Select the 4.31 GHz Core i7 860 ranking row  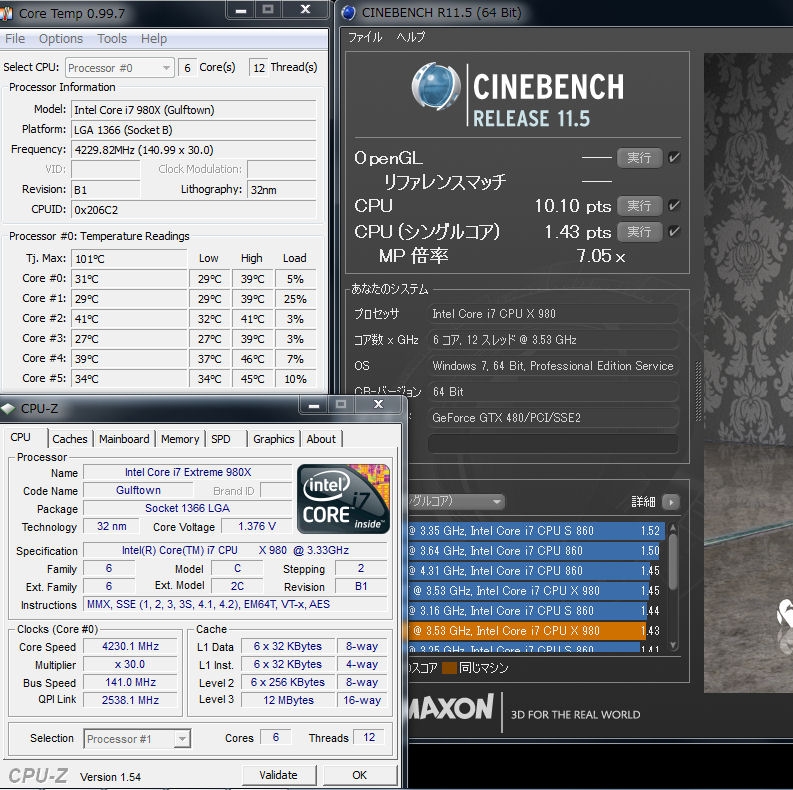(x=536, y=571)
